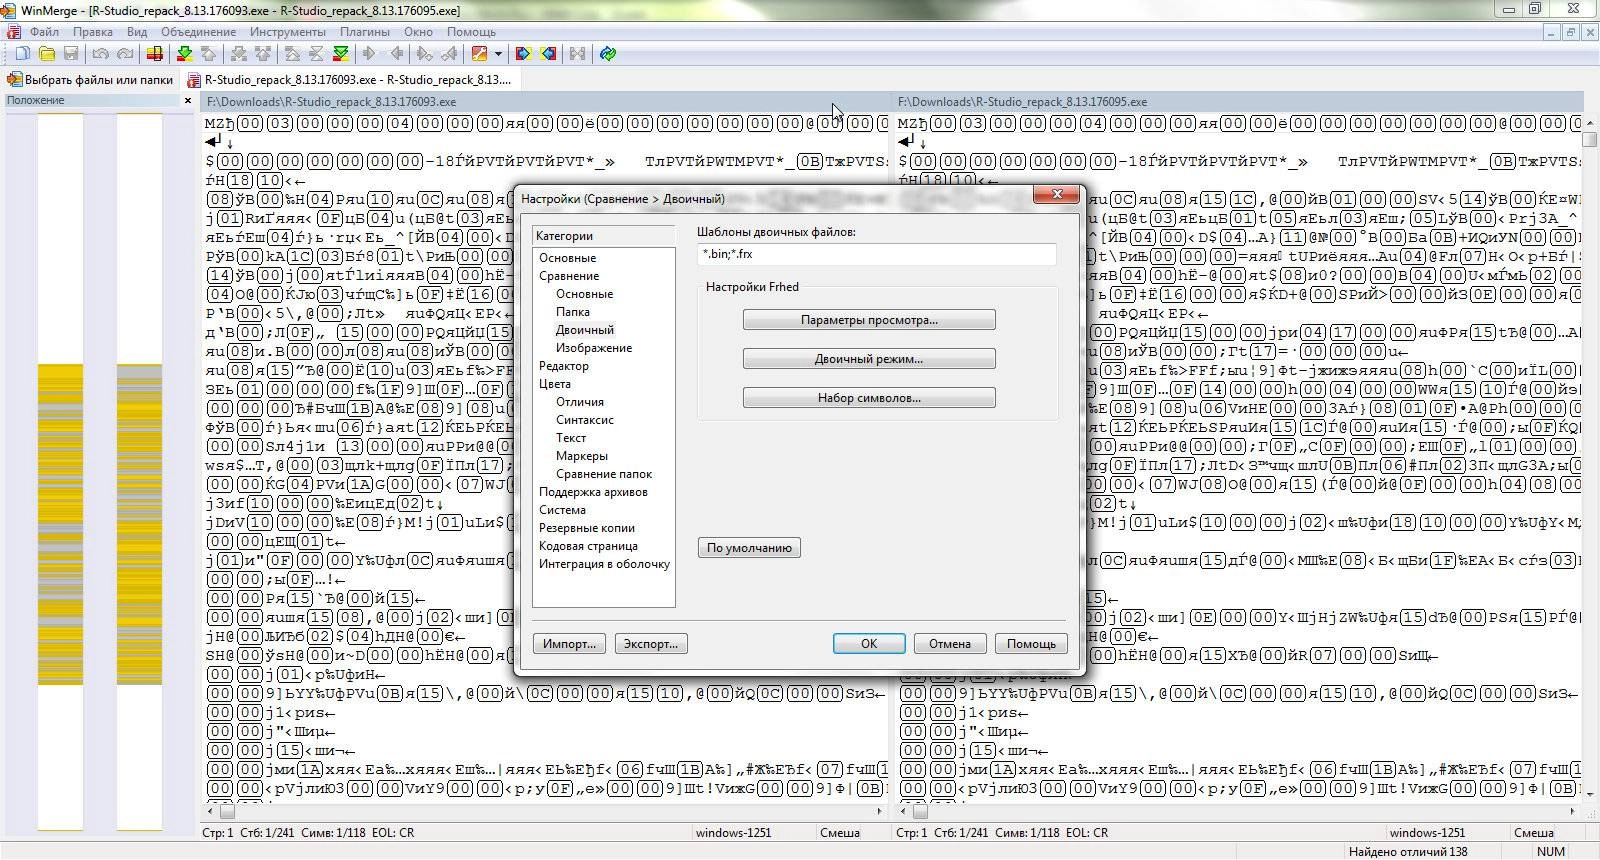Switch to the R-Studio_repack comparison tab

tap(350, 79)
